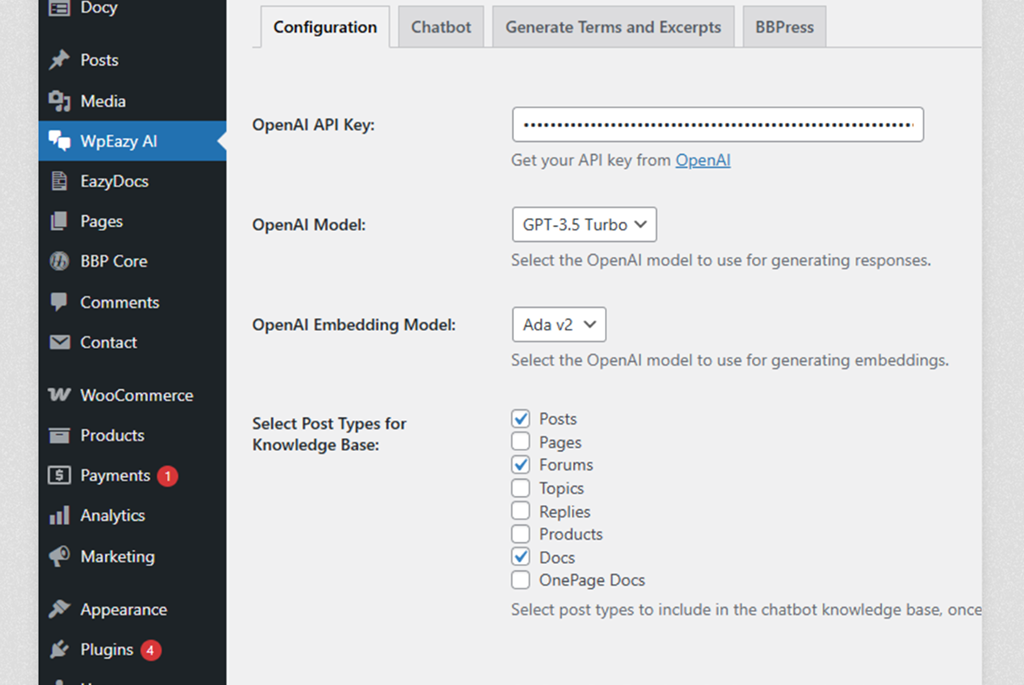
Task: Click the Comments speech bubble icon
Action: pyautogui.click(x=59, y=302)
